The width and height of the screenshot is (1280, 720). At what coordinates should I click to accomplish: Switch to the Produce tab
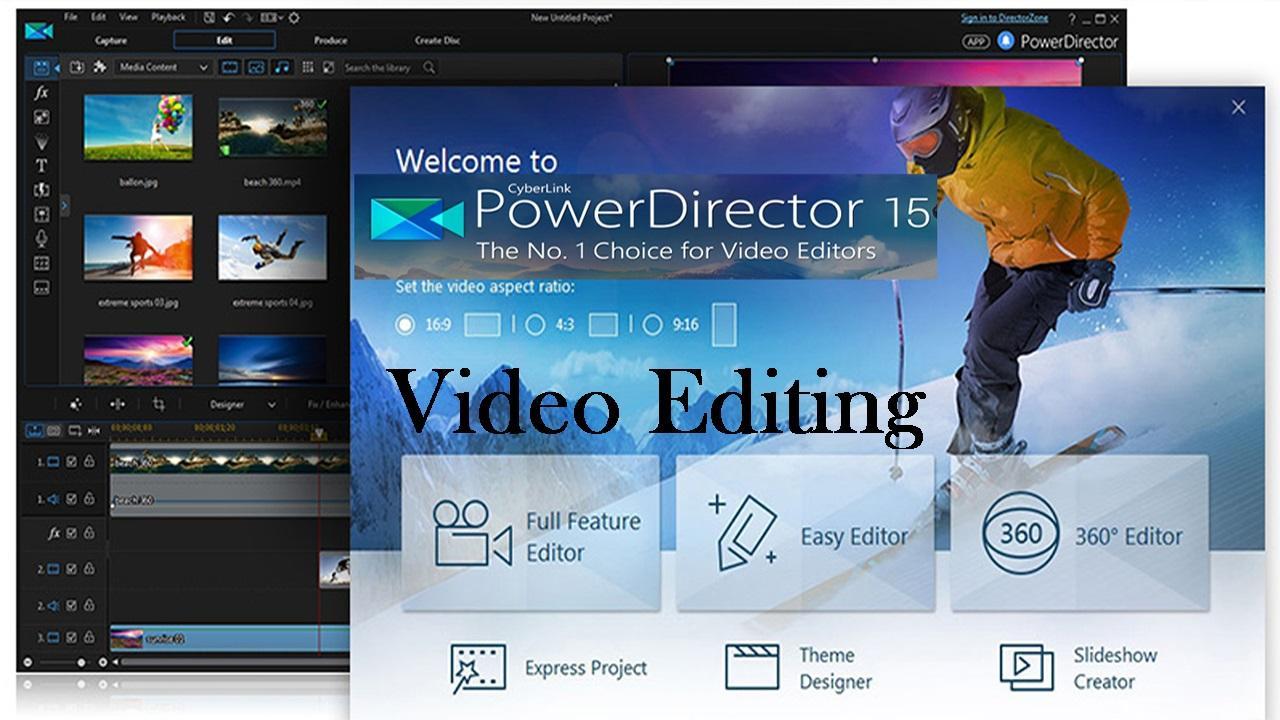(x=330, y=40)
